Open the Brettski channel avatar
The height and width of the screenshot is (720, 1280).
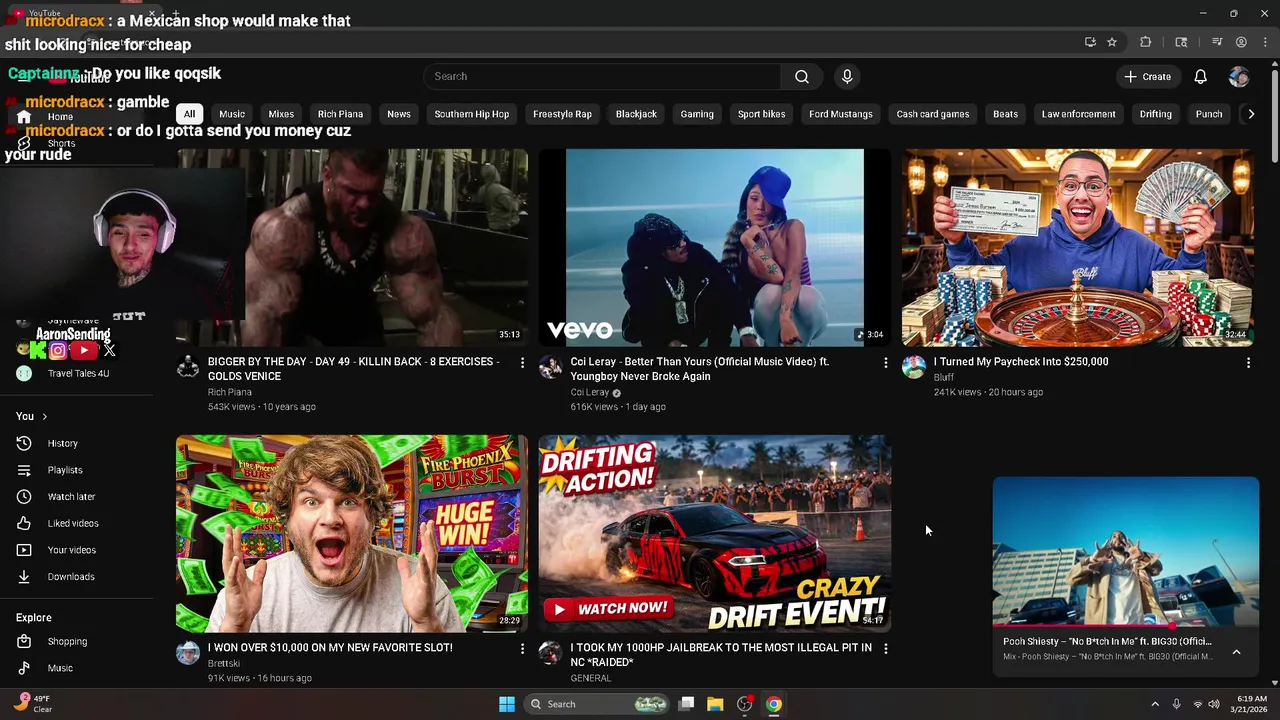[188, 653]
